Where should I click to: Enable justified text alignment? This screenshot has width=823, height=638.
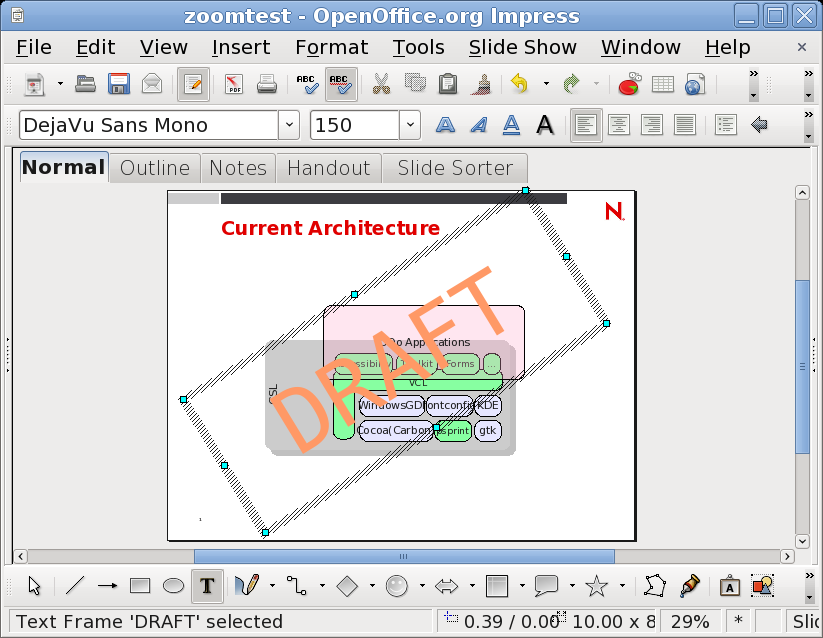[x=685, y=125]
